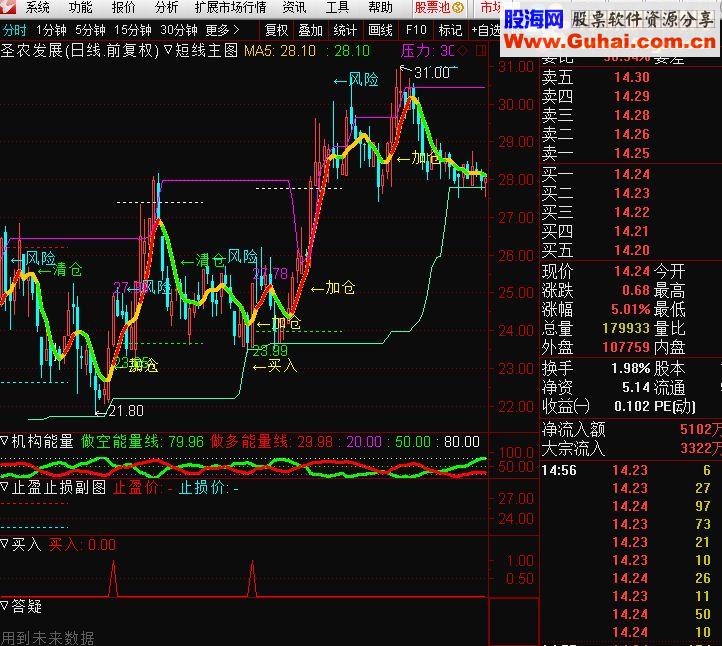
Task: Click the 统计 statistics button
Action: pyautogui.click(x=345, y=30)
